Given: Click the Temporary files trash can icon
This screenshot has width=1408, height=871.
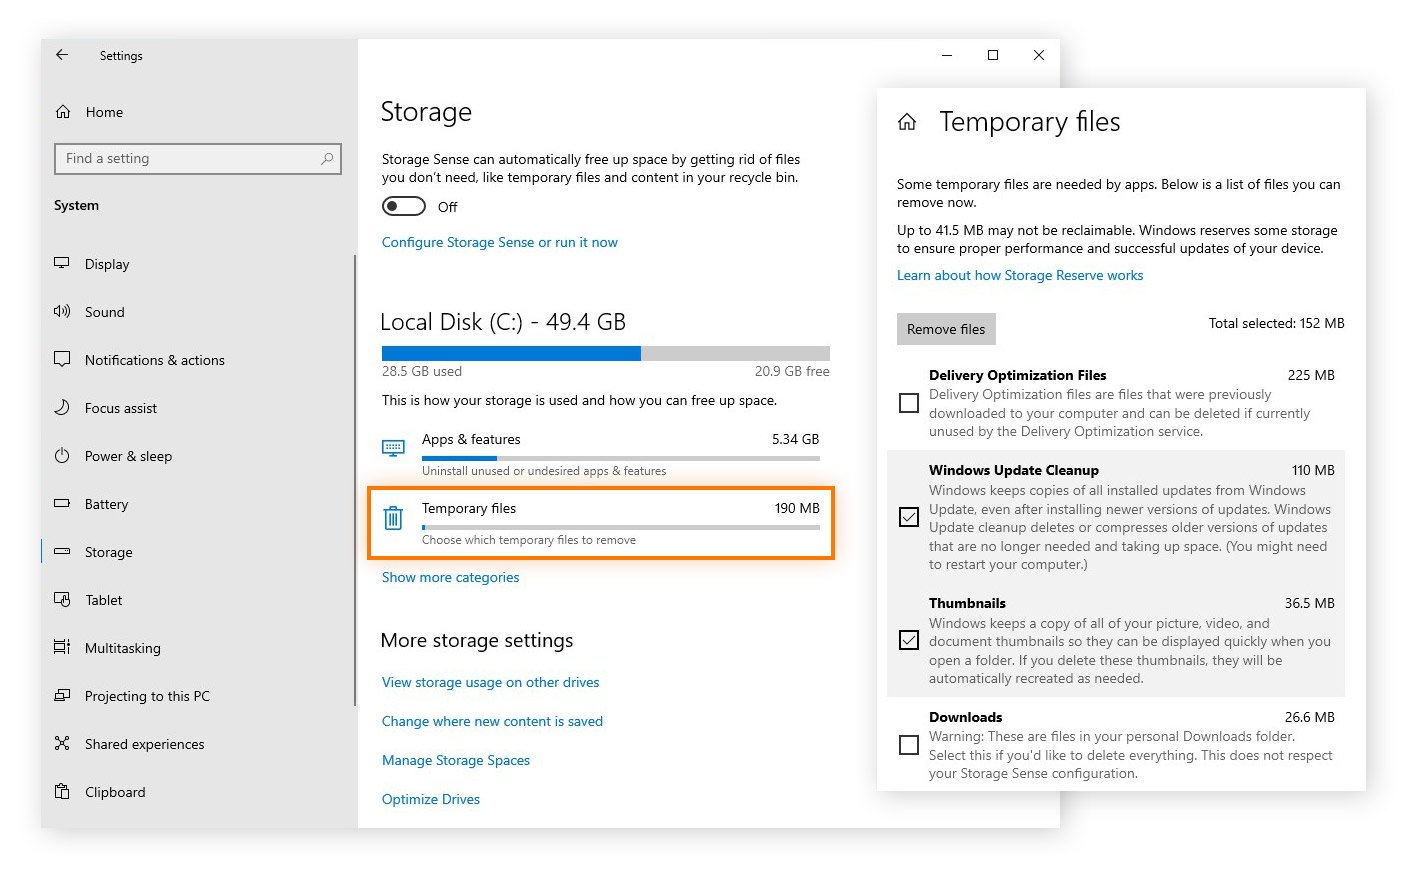Looking at the screenshot, I should [393, 518].
